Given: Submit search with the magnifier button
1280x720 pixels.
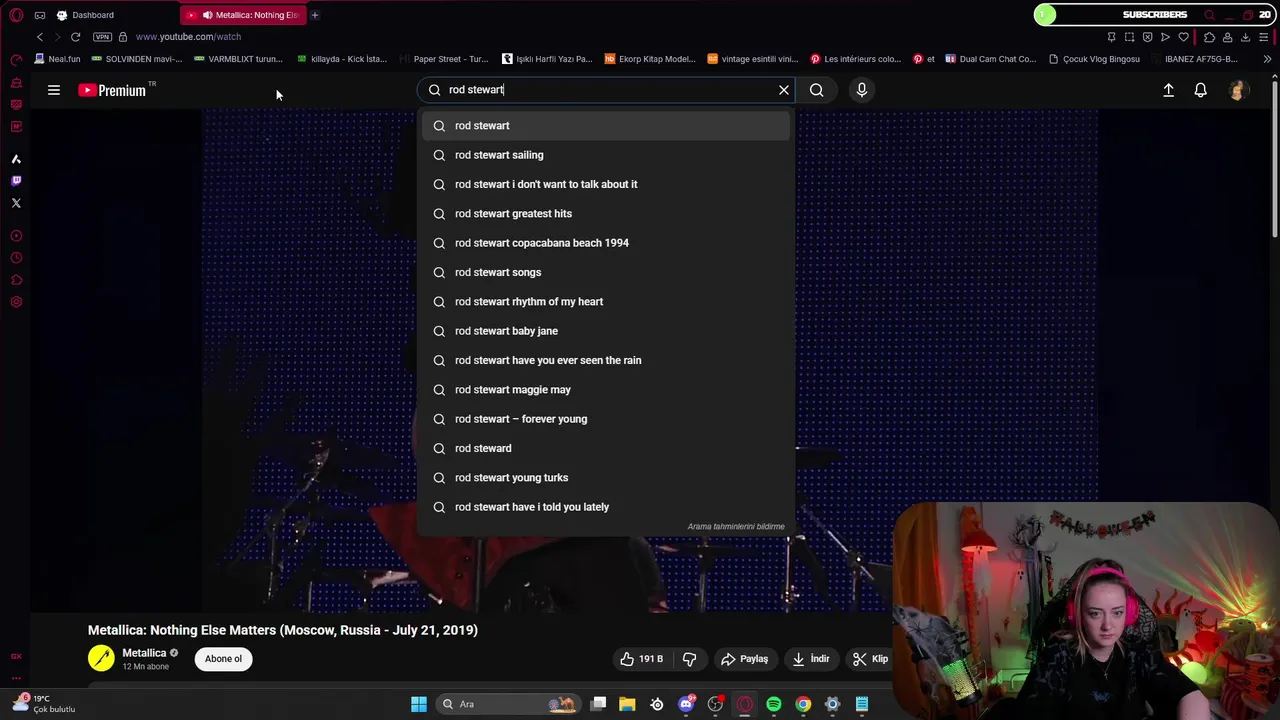Looking at the screenshot, I should click(x=817, y=90).
